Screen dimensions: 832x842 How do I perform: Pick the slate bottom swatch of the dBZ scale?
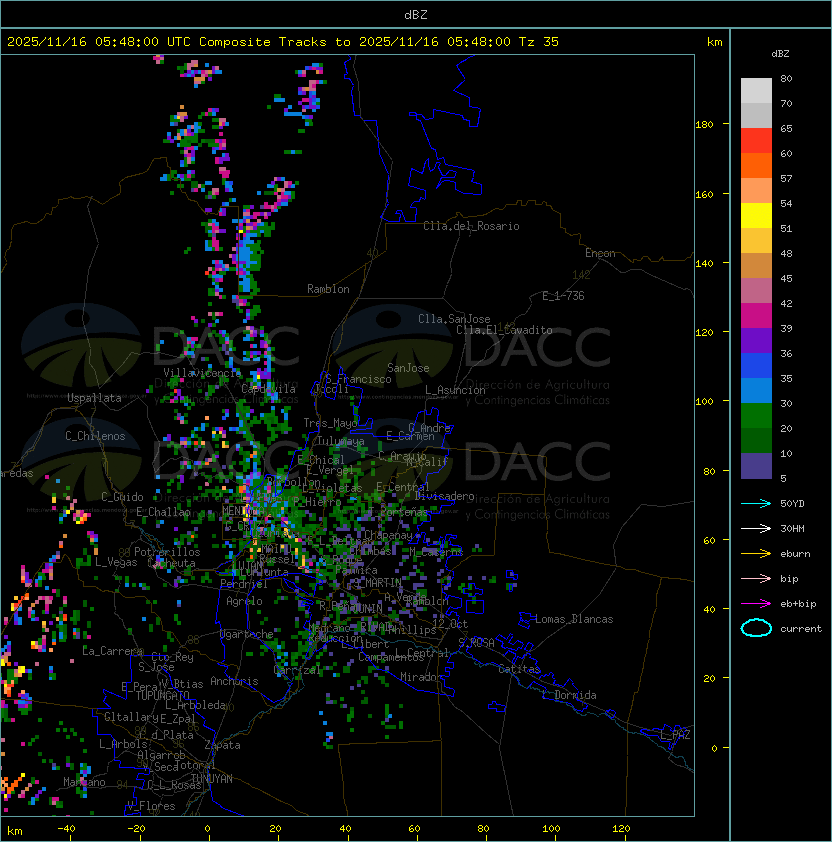[756, 466]
